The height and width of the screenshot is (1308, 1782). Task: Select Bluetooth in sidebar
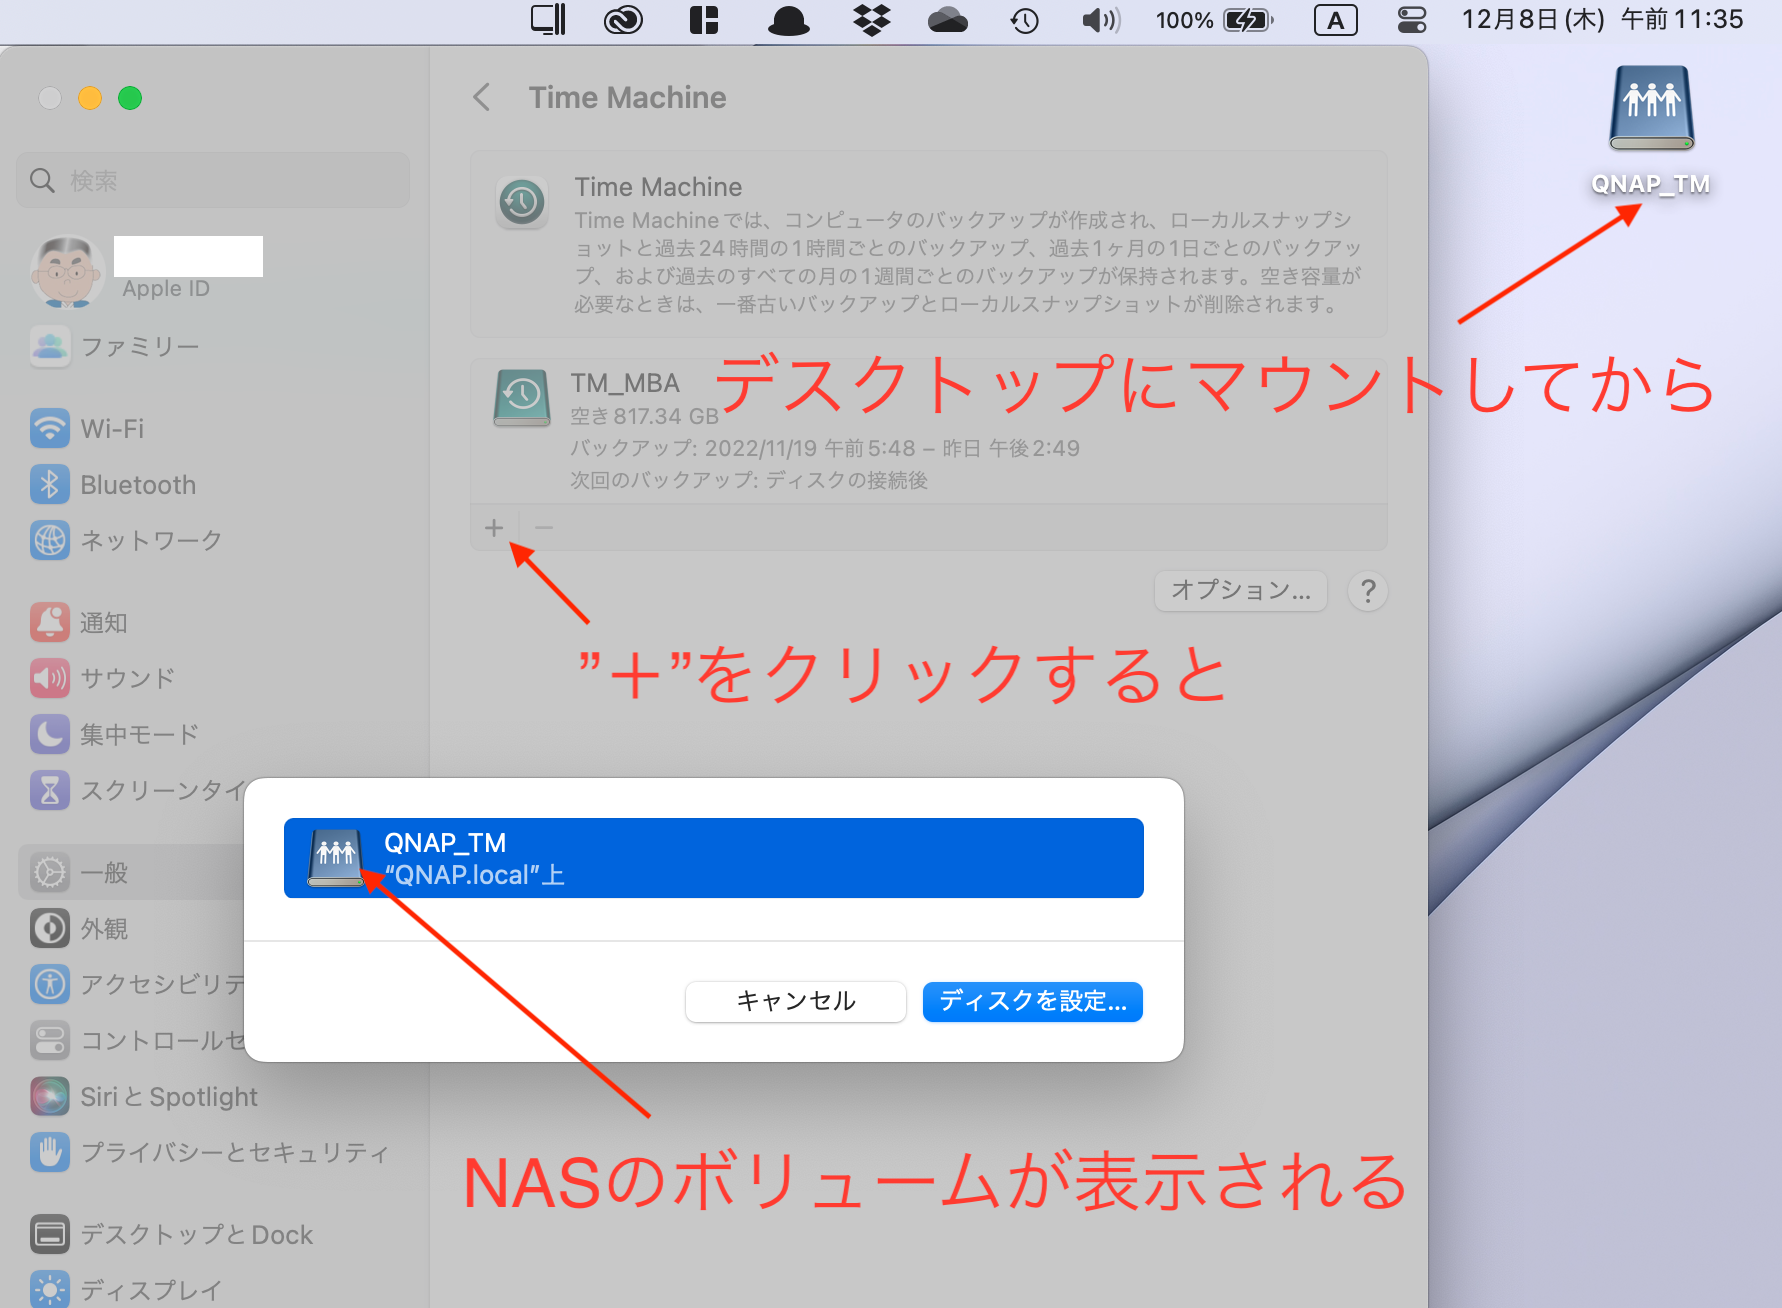[x=114, y=485]
